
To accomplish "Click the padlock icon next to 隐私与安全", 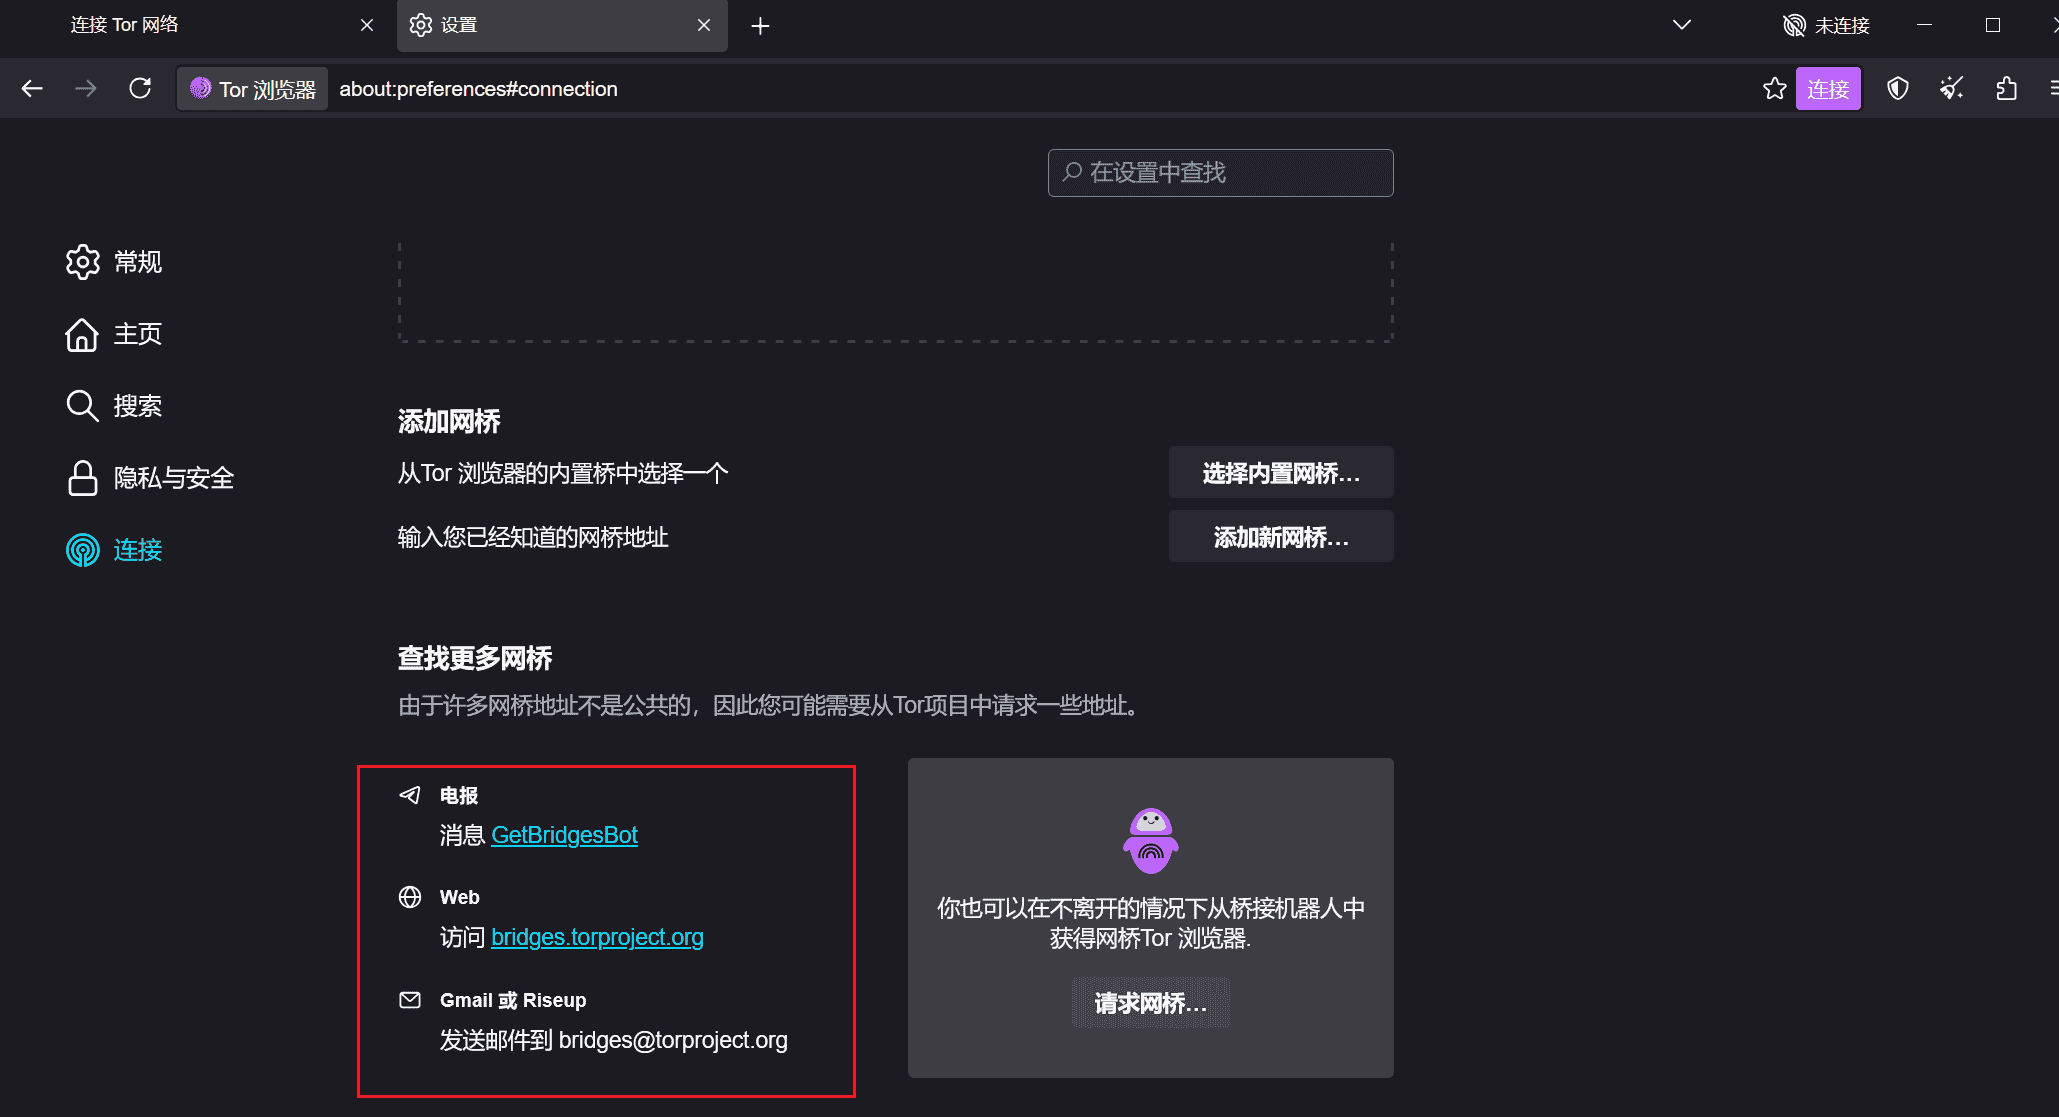I will [82, 478].
